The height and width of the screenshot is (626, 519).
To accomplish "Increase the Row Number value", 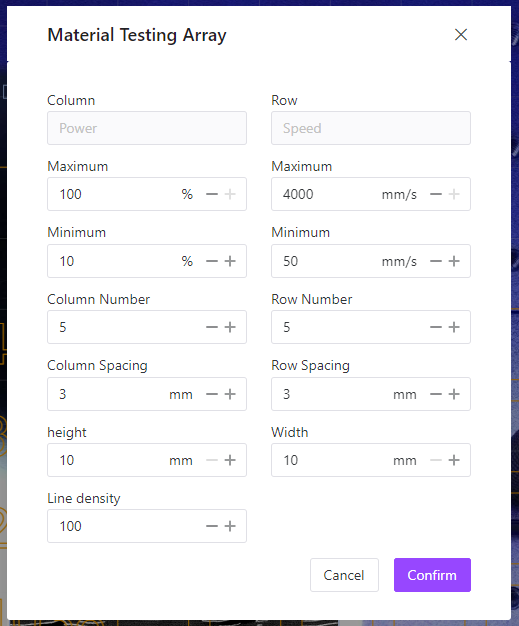I will point(454,327).
